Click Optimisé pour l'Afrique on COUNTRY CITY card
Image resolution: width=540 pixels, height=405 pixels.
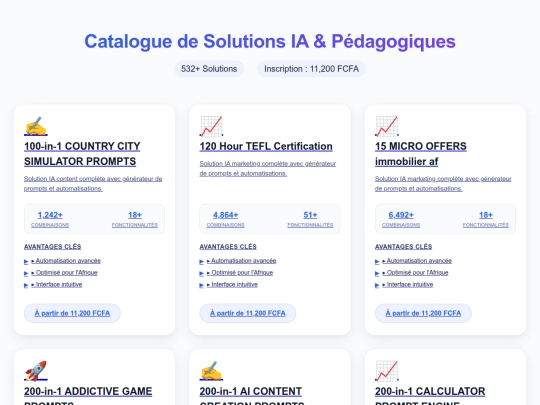64,272
